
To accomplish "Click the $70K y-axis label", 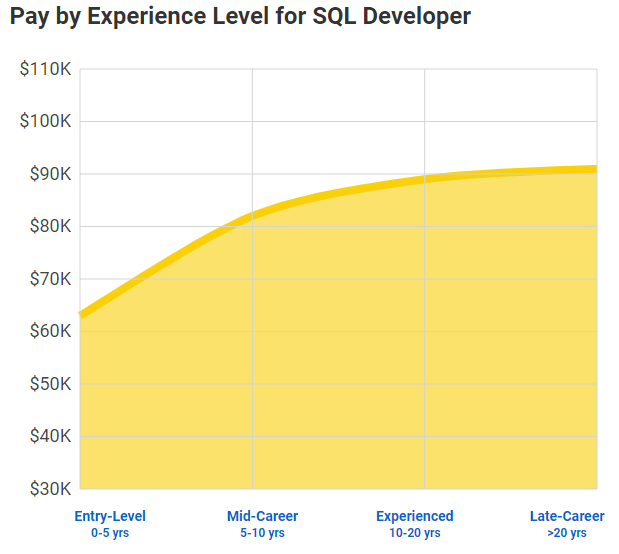I will point(48,279).
